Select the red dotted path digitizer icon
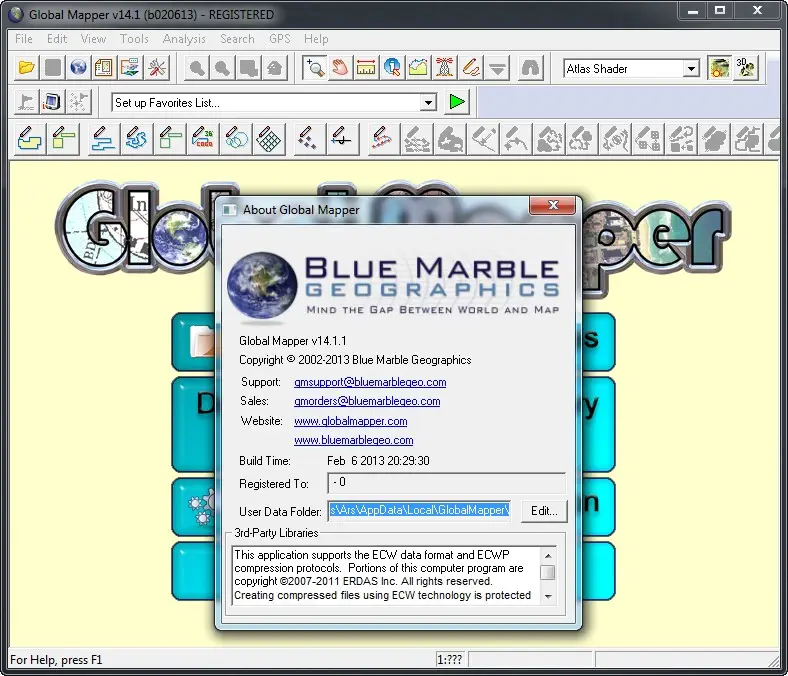This screenshot has height=676, width=788. [x=382, y=138]
